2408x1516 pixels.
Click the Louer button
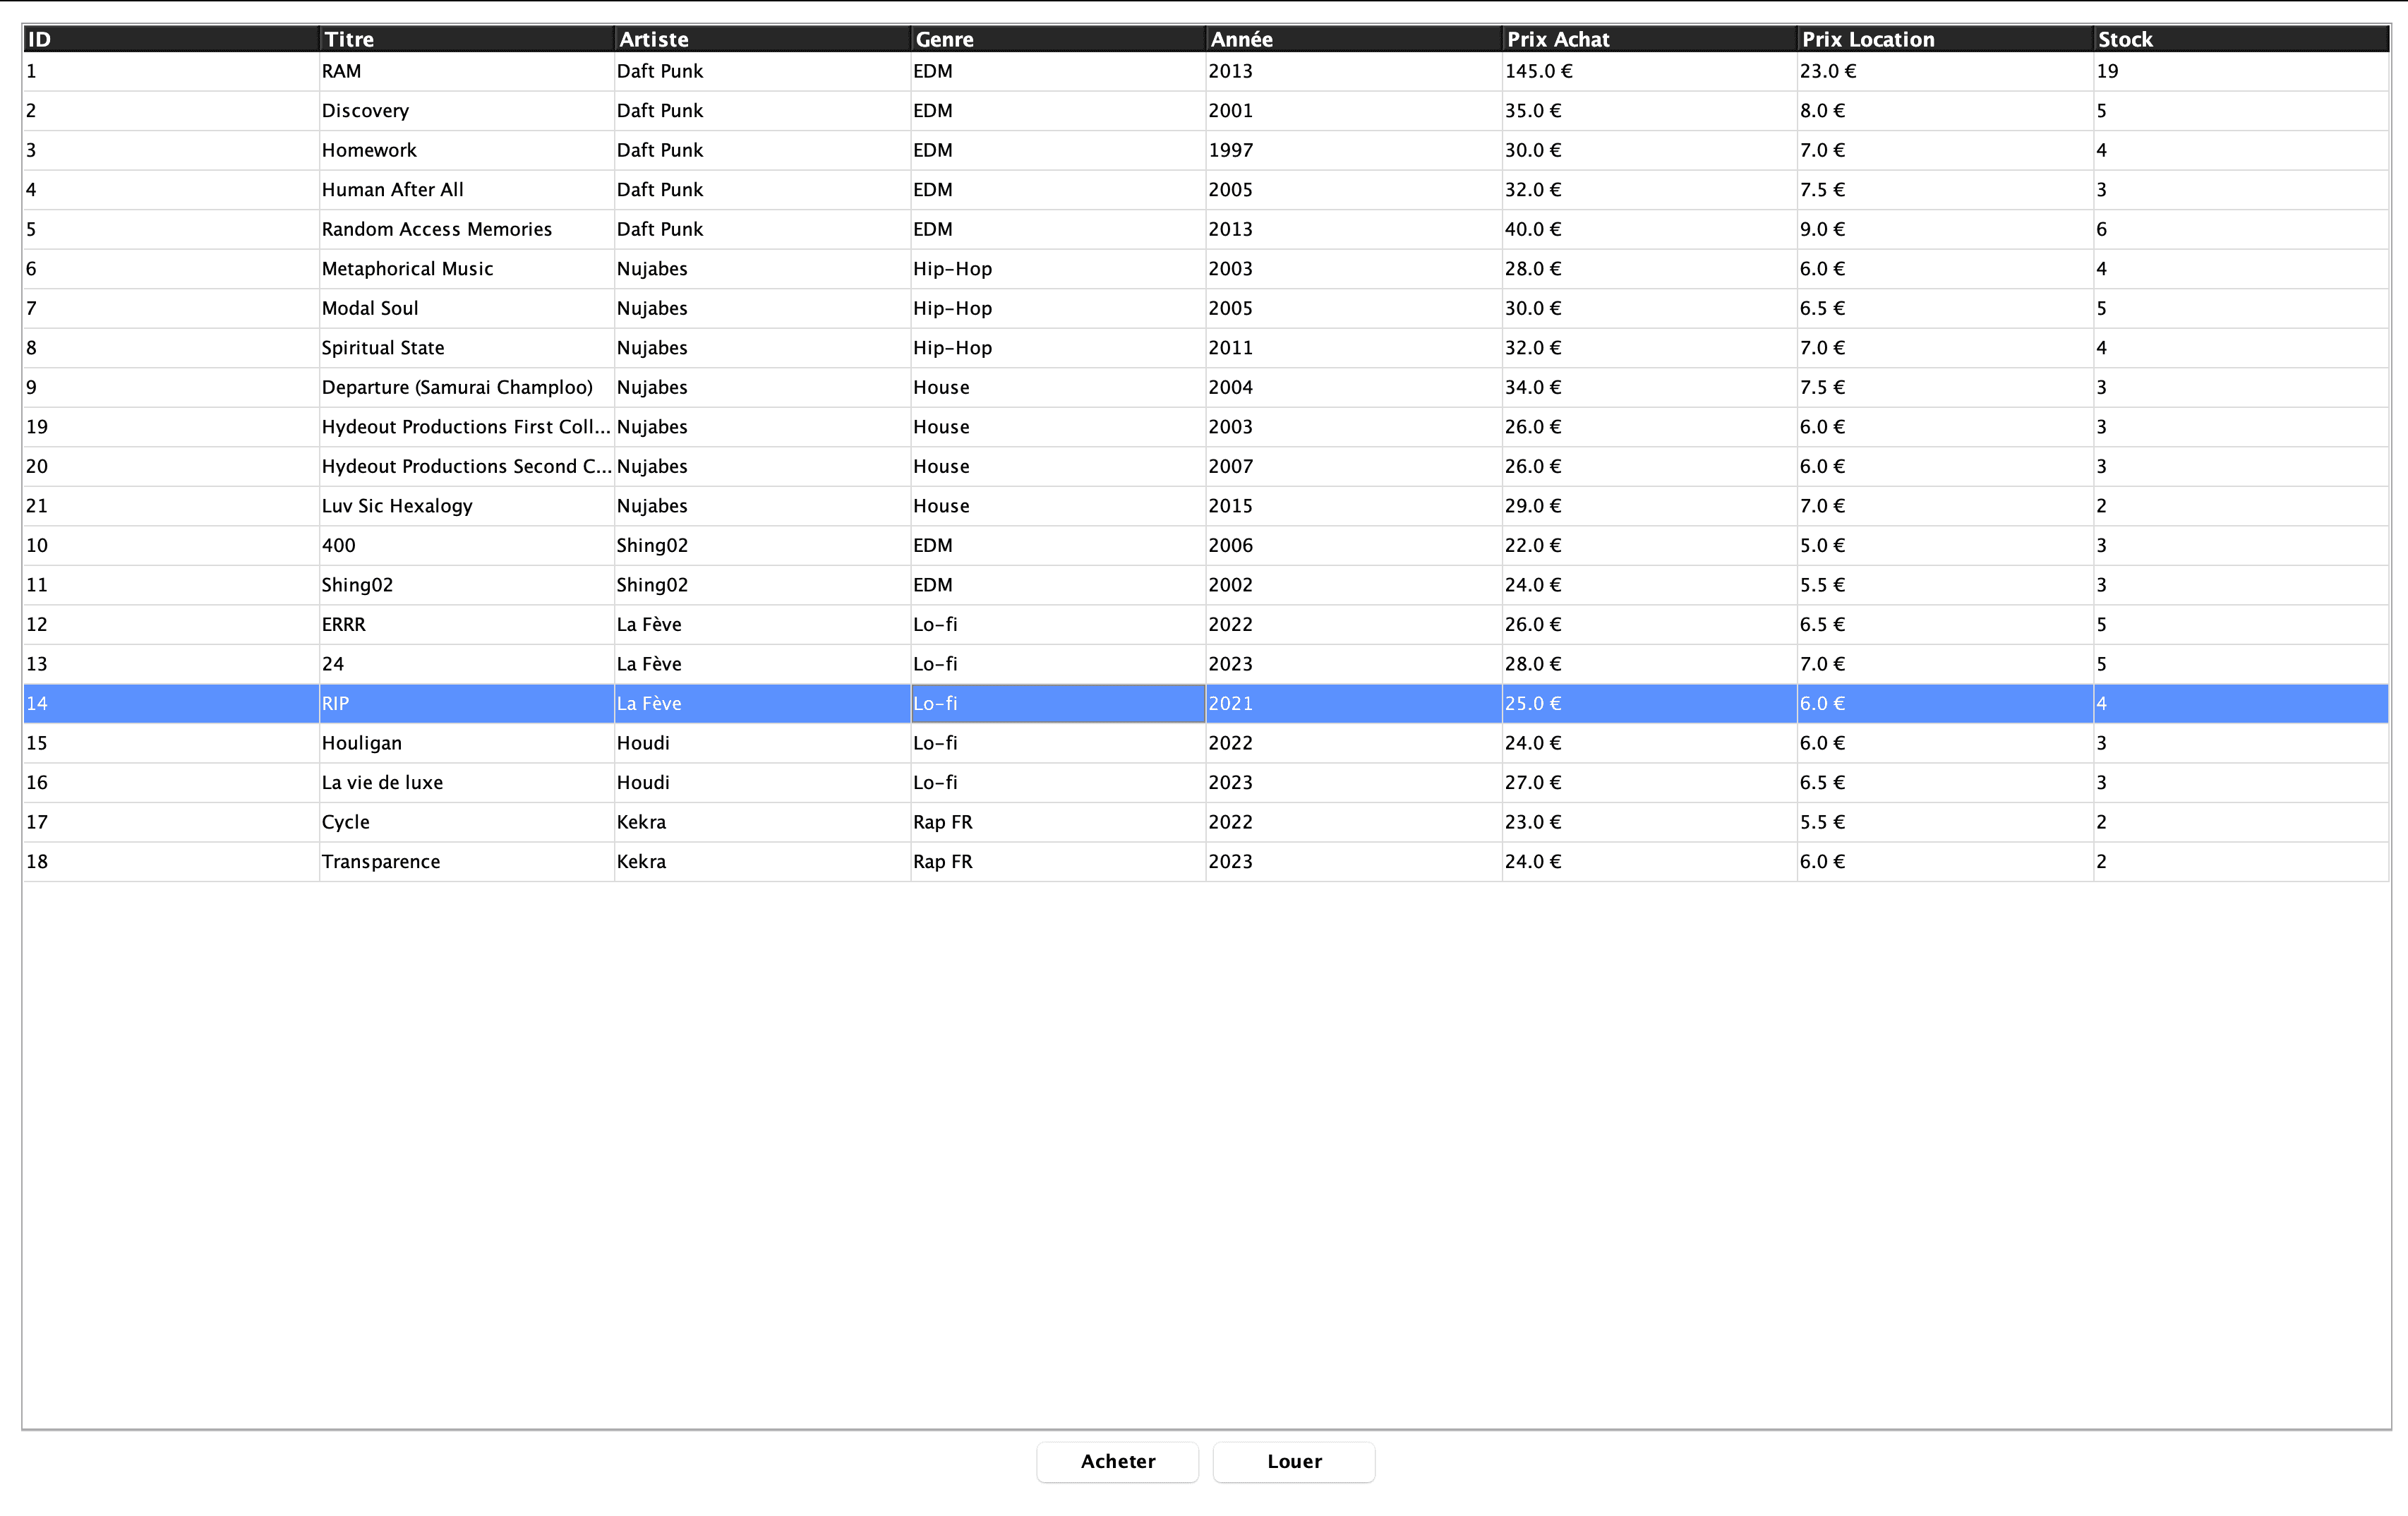coord(1293,1461)
